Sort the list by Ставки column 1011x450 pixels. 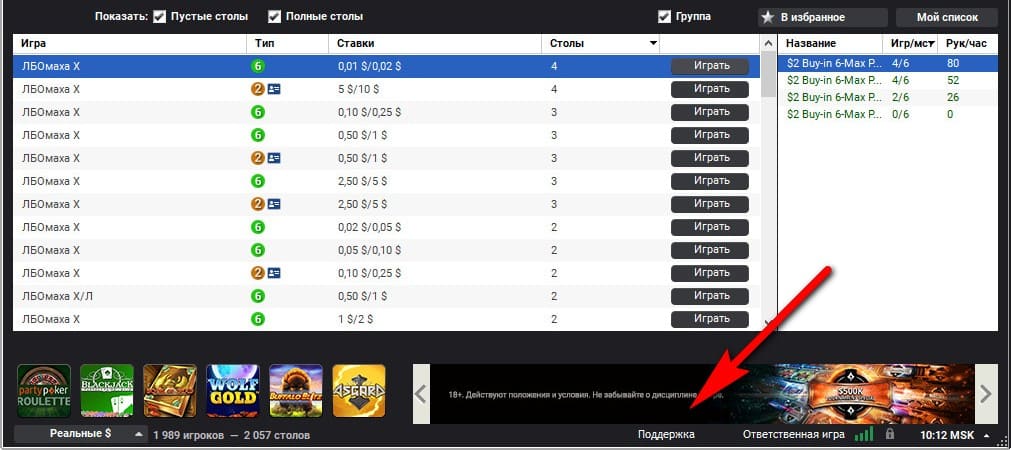435,43
